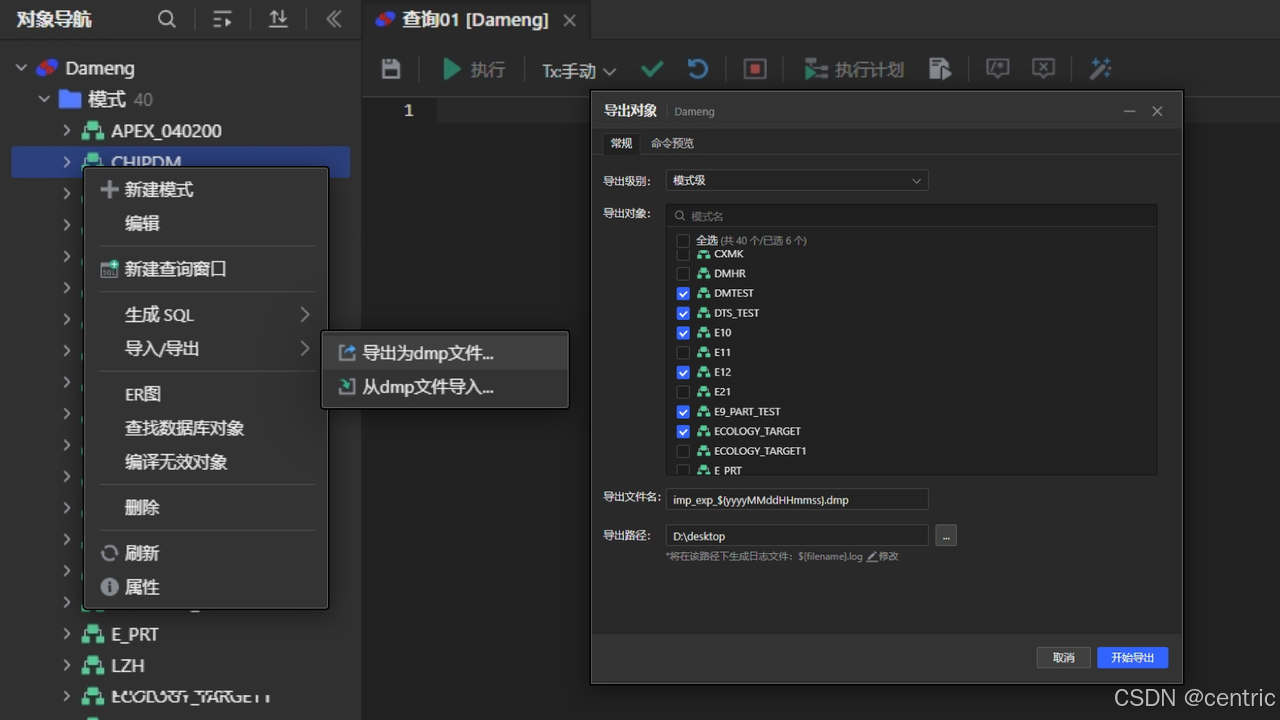
Task: Choose ER图 from context menu
Action: [x=207, y=395]
